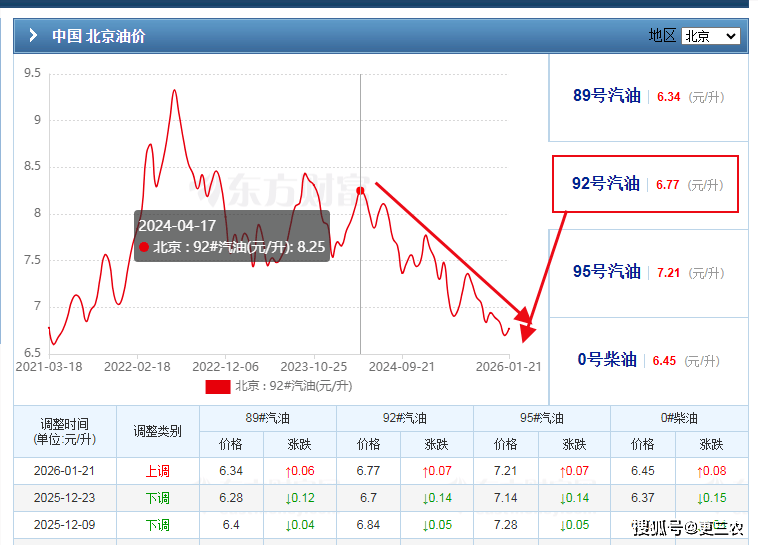Click green down arrow ↓0.14 for 92#汽油
758x545 pixels.
[438, 498]
